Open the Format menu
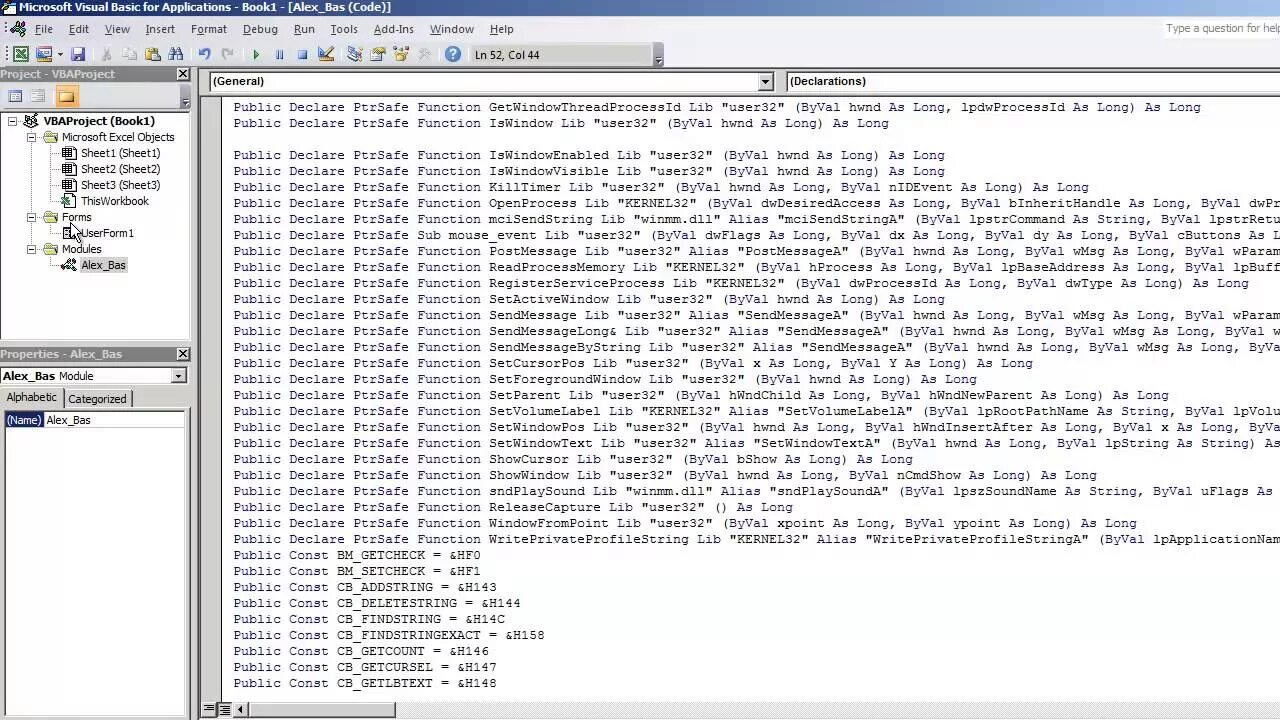 (209, 29)
